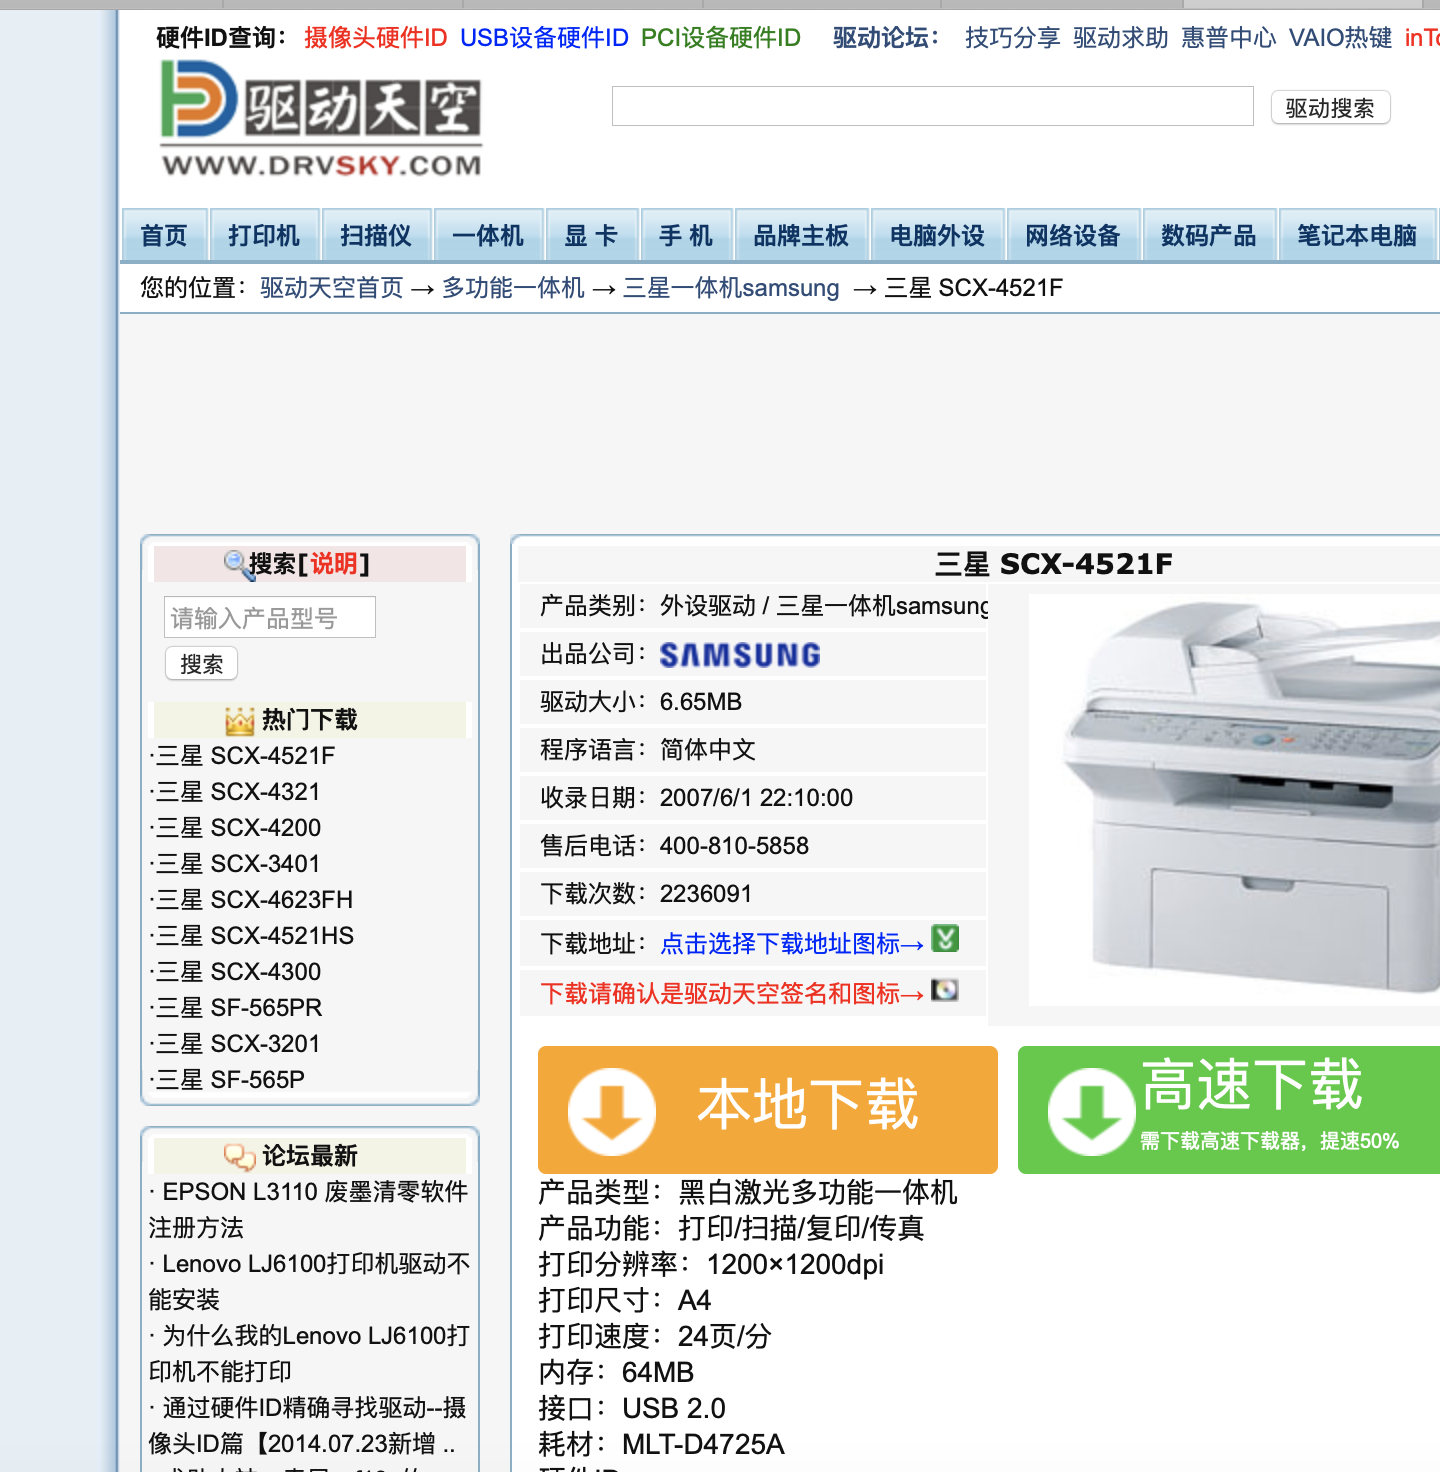
Task: Click the 外设驱动 / 三星一体机samsung category text
Action: tap(824, 605)
